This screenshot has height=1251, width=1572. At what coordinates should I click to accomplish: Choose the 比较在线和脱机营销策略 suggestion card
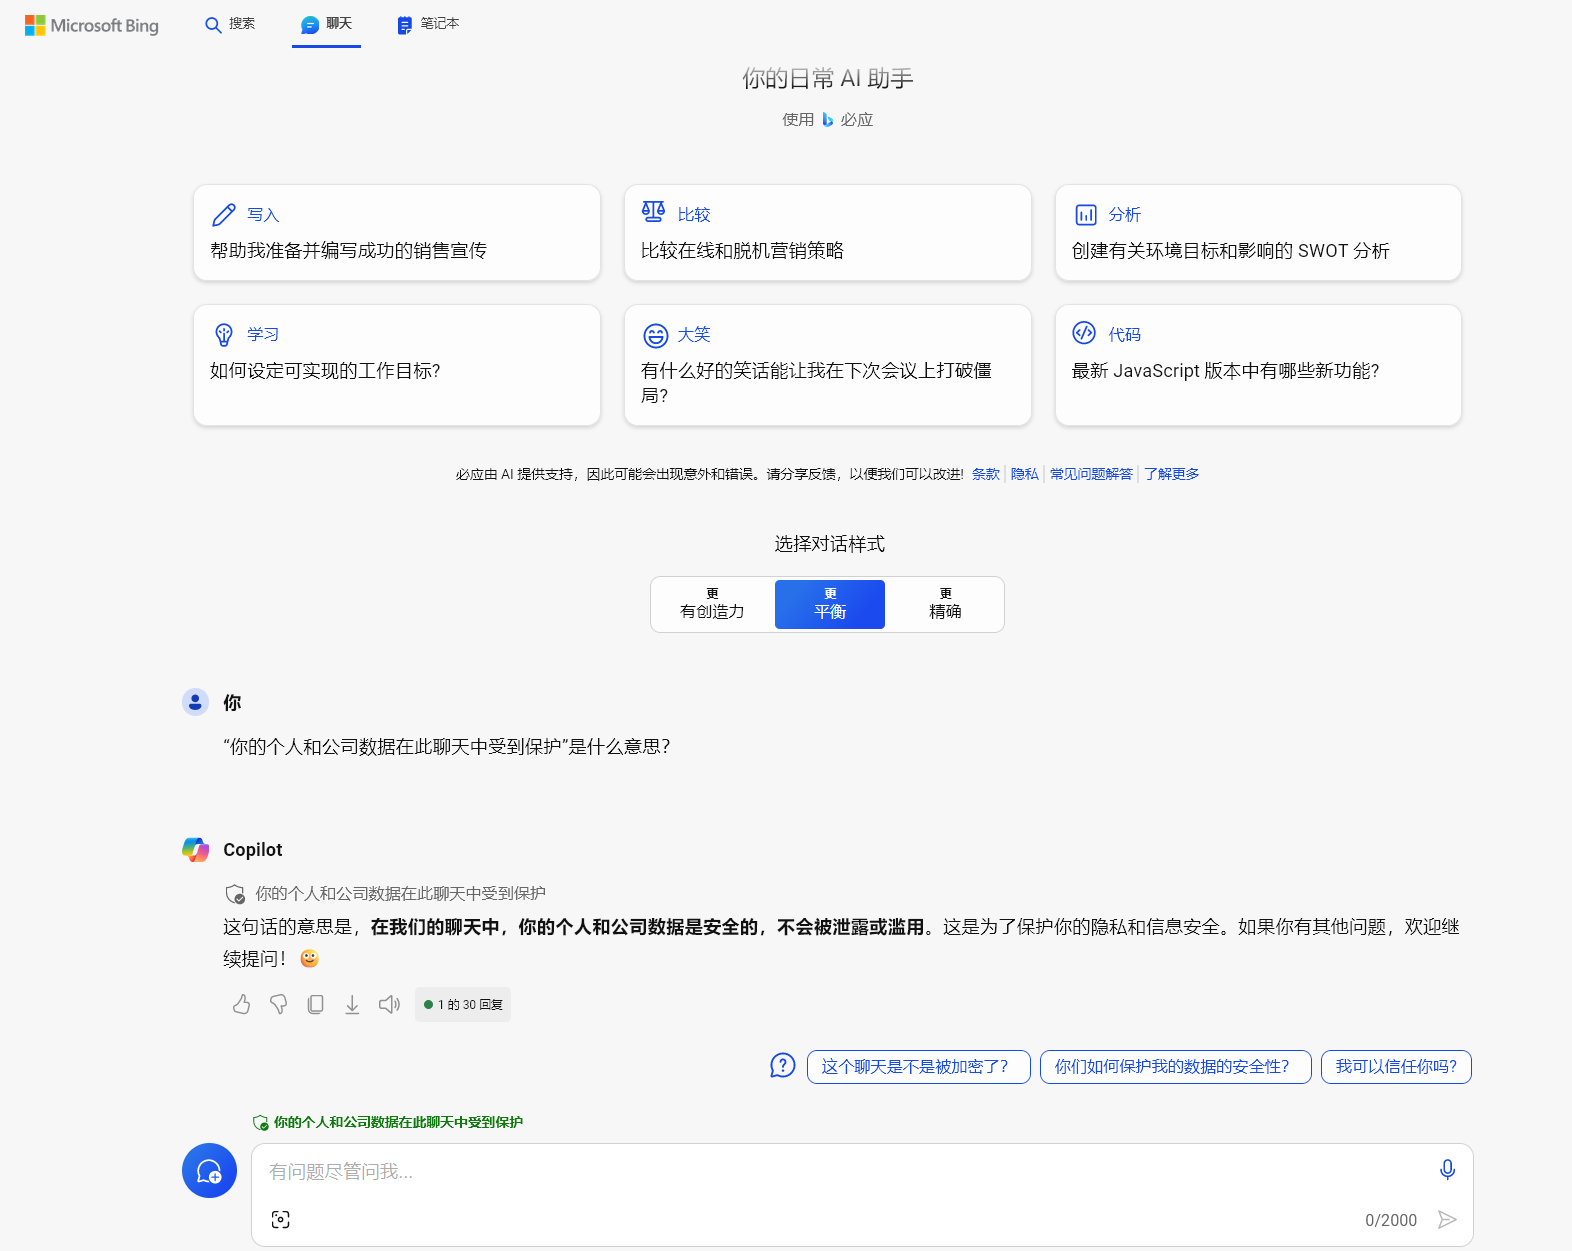click(x=828, y=232)
